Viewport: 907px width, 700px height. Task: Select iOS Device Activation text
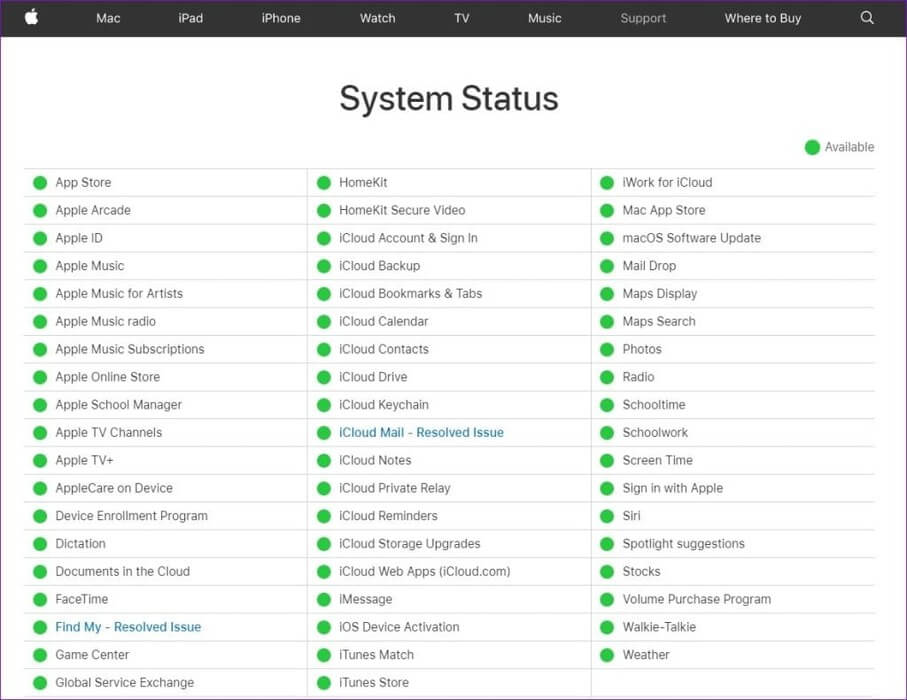click(399, 627)
